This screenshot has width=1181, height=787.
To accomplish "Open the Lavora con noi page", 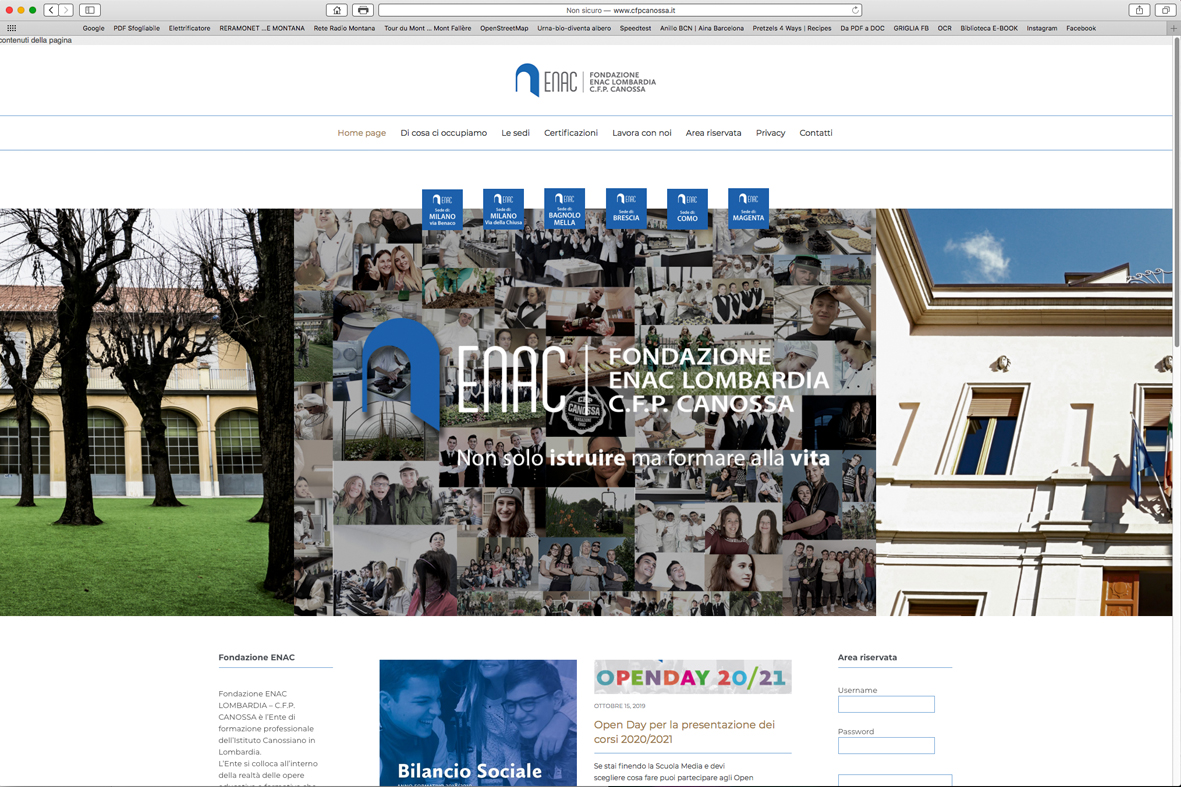I will click(x=642, y=133).
